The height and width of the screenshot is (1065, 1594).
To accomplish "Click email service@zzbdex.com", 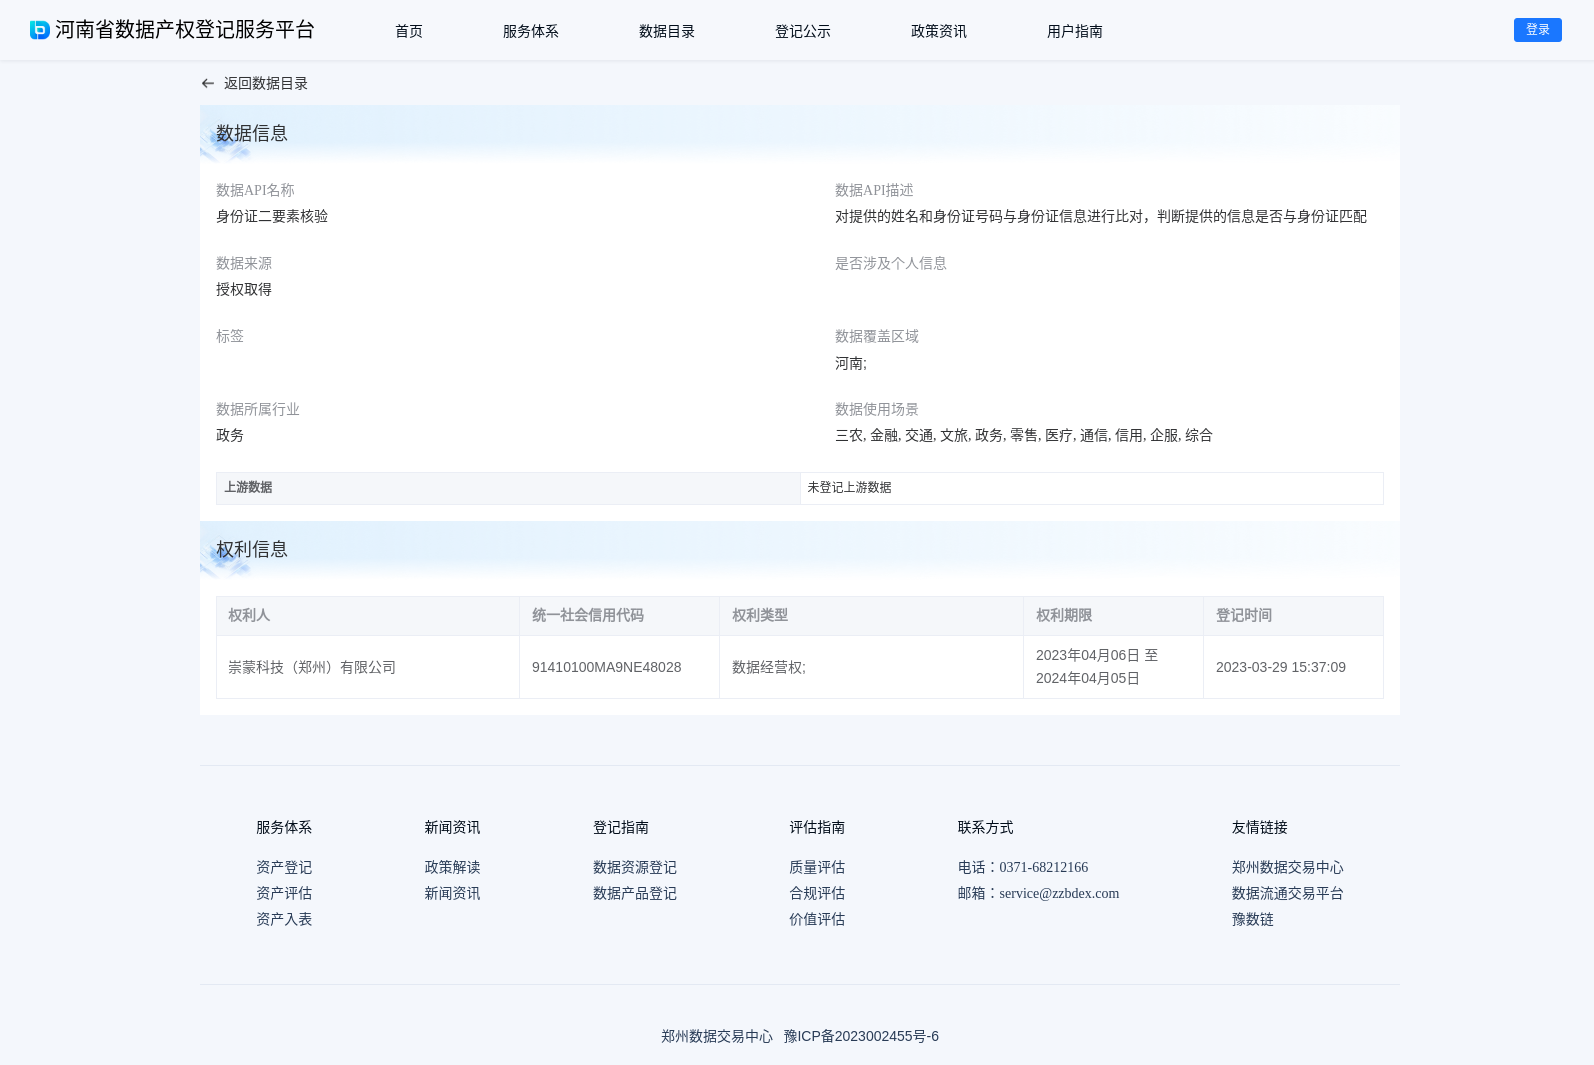I will coord(1059,893).
